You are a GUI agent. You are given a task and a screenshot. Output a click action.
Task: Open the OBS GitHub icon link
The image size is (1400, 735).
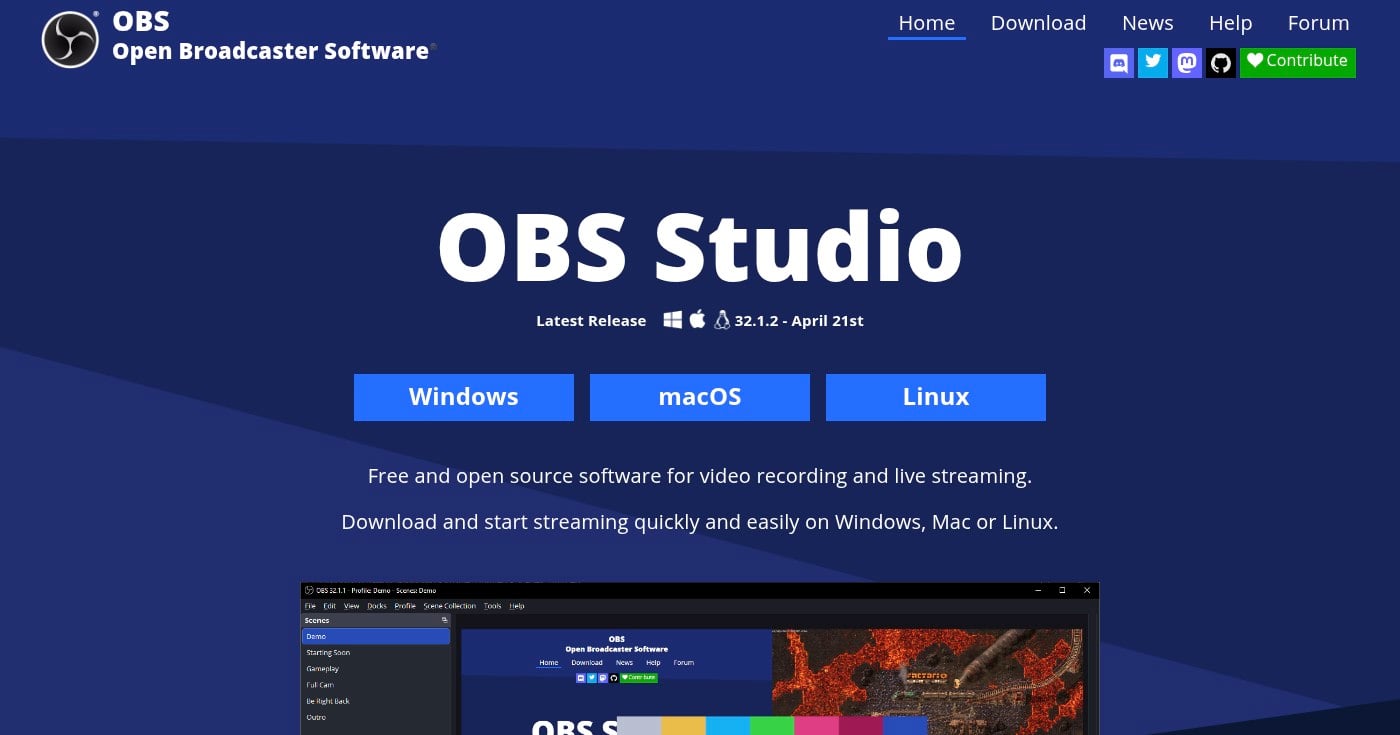click(1221, 63)
